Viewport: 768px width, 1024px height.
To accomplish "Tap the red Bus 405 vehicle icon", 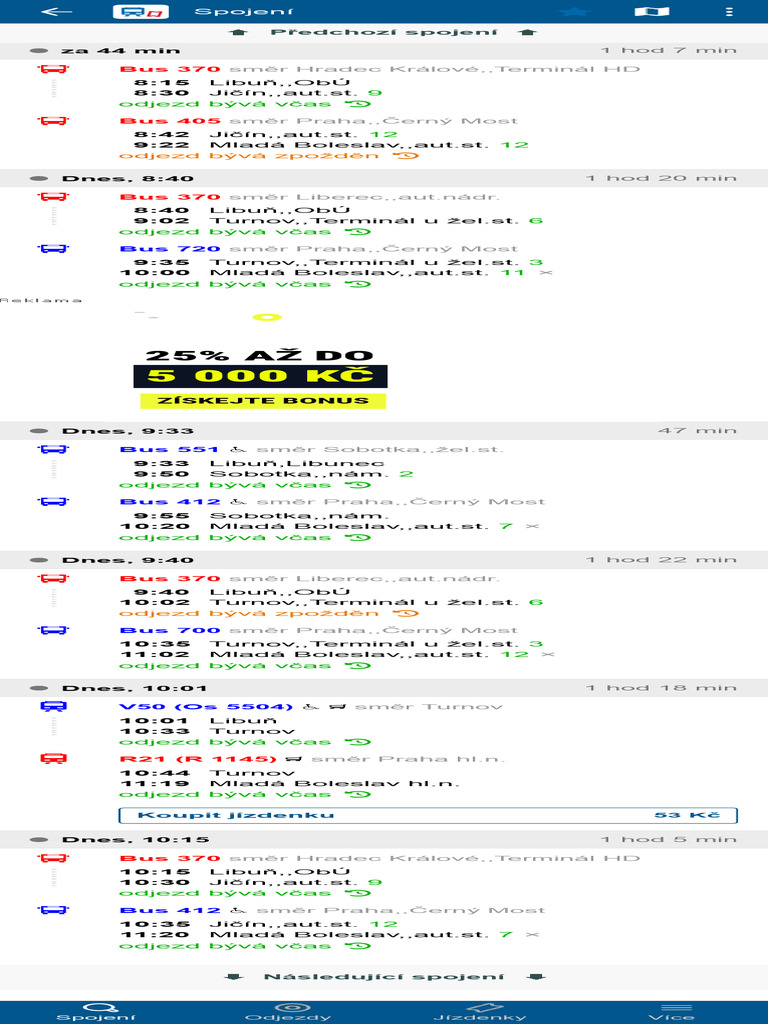I will (x=53, y=121).
